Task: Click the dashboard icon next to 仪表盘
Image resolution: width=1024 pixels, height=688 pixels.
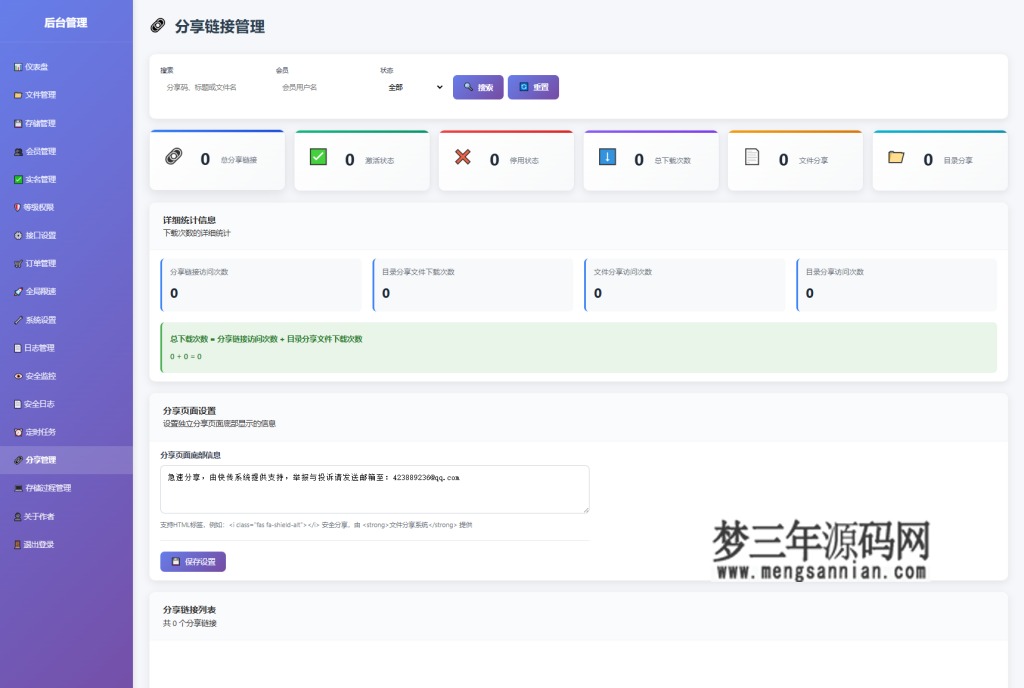Action: coord(17,67)
